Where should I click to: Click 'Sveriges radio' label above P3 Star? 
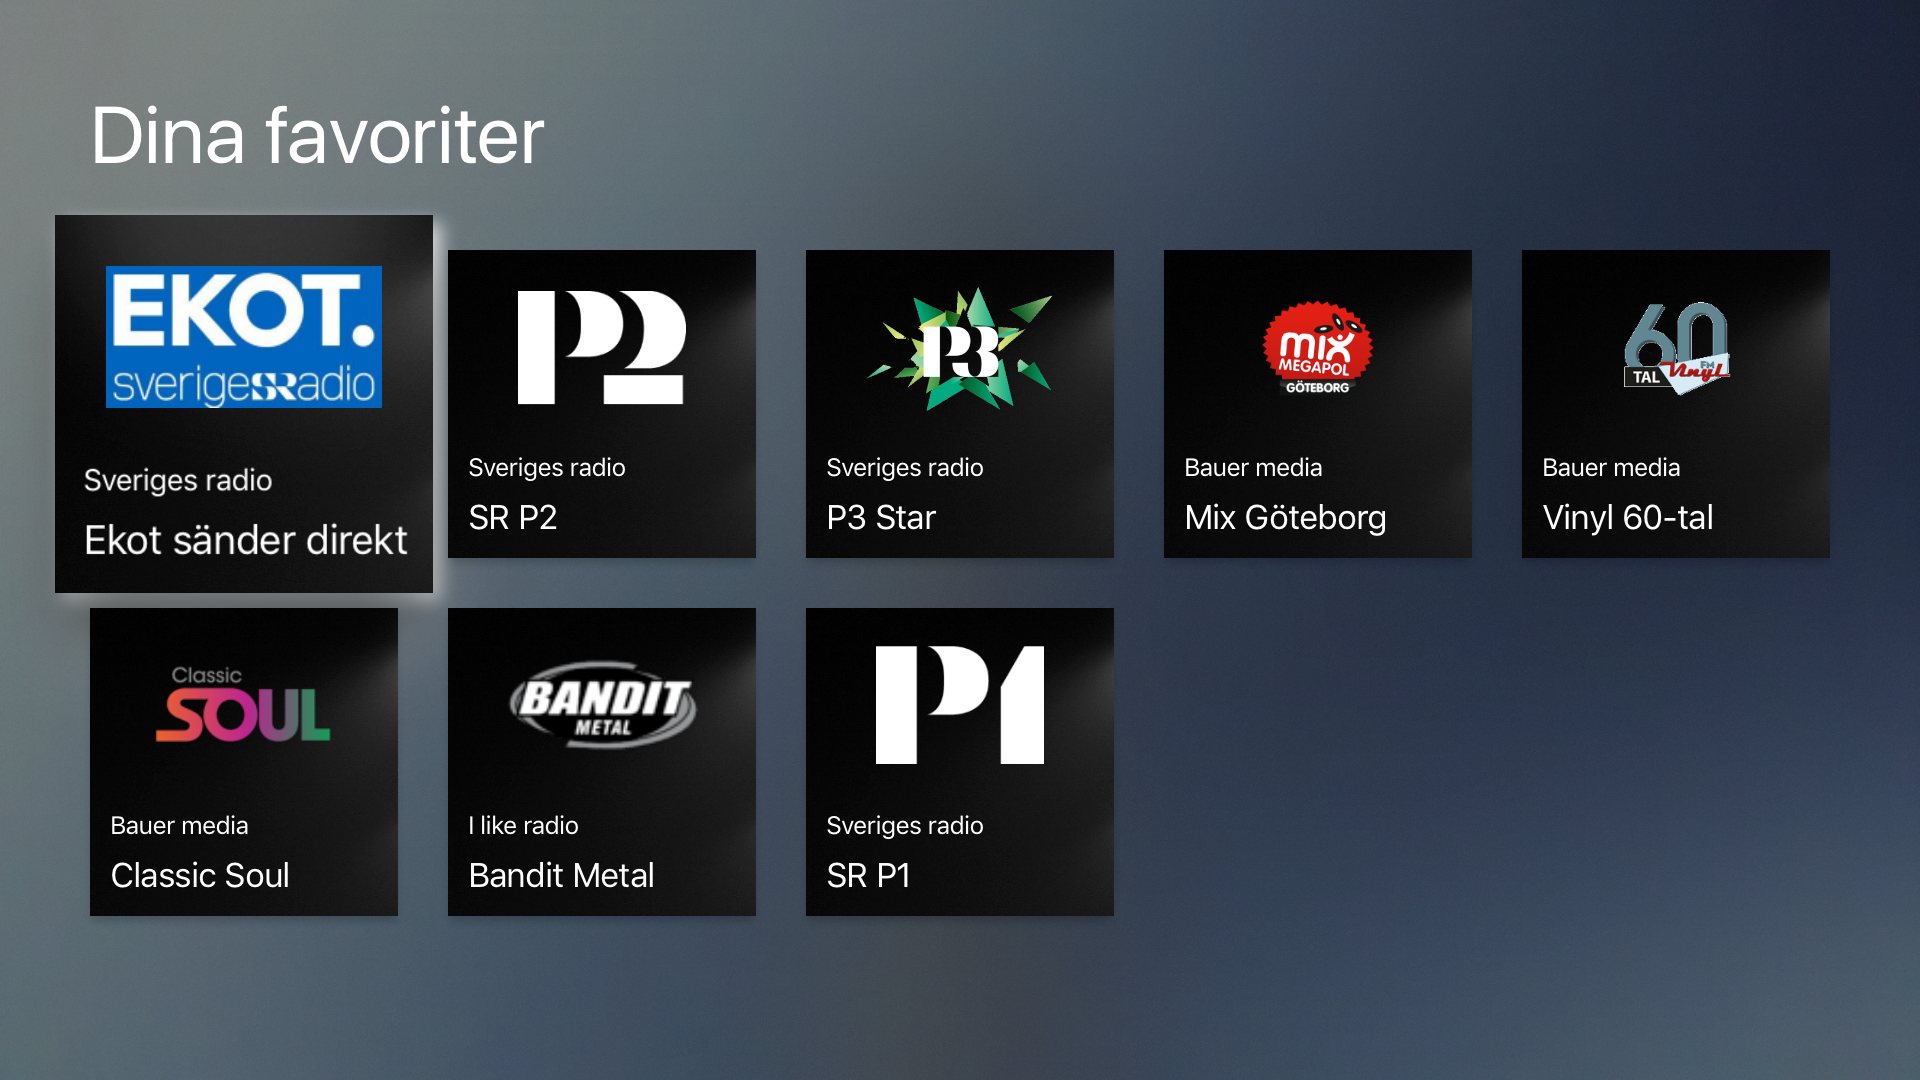click(905, 468)
